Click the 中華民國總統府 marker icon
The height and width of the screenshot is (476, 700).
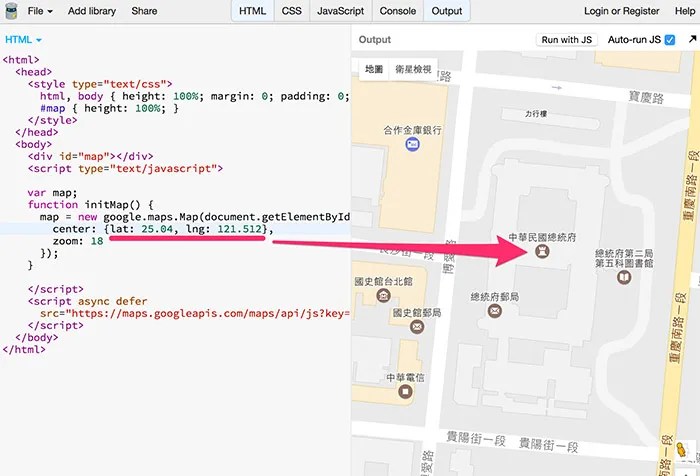[542, 251]
